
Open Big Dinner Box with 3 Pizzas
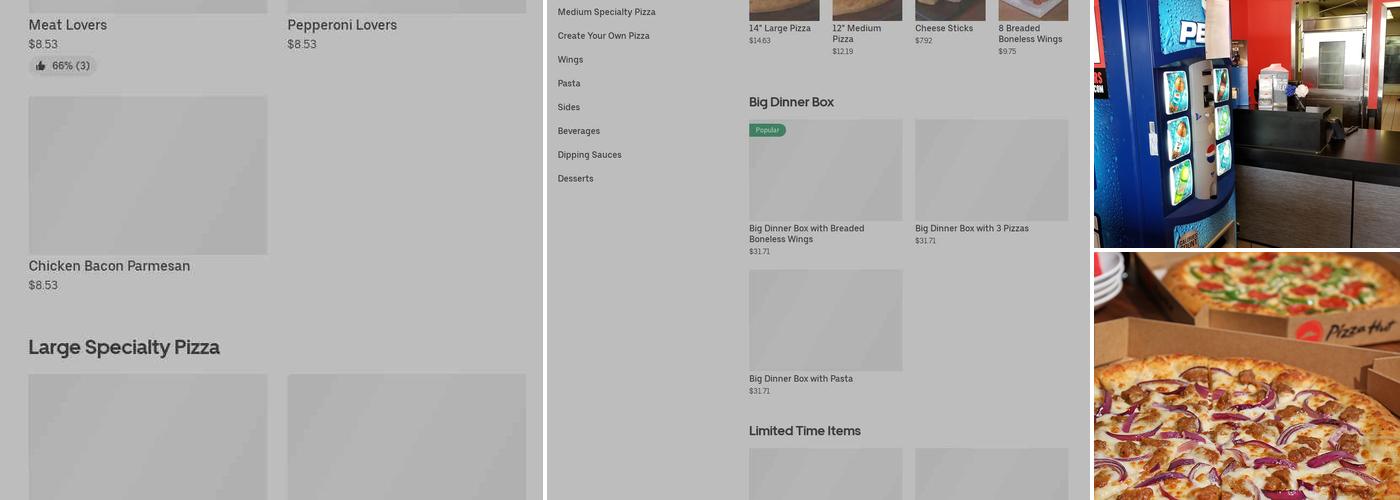pyautogui.click(x=972, y=229)
